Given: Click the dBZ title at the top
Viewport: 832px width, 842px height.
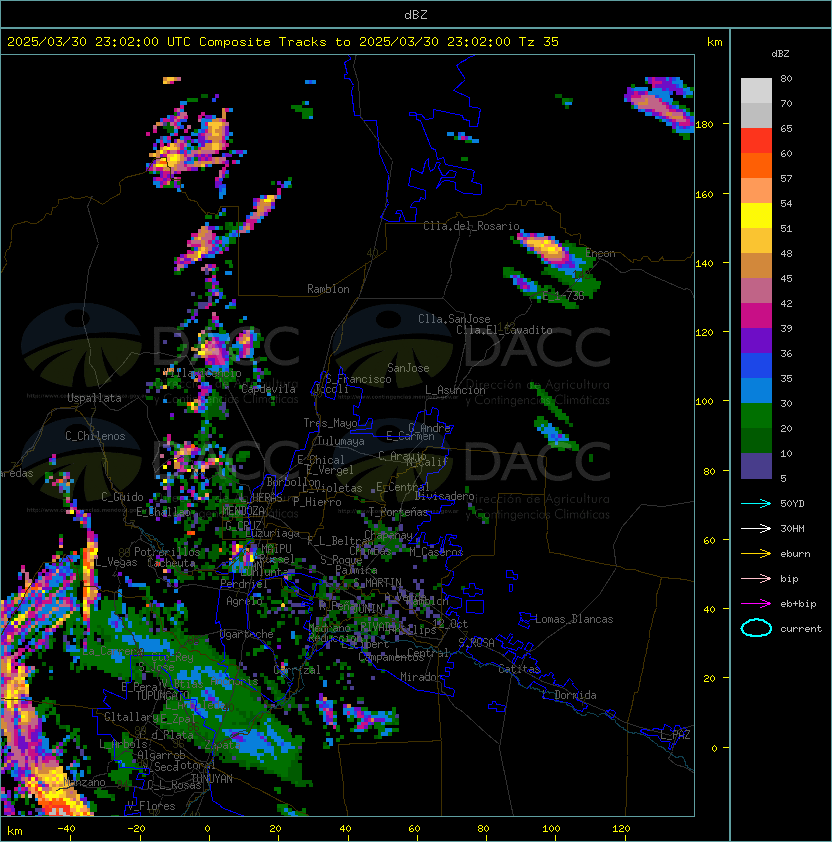Looking at the screenshot, I should (416, 14).
